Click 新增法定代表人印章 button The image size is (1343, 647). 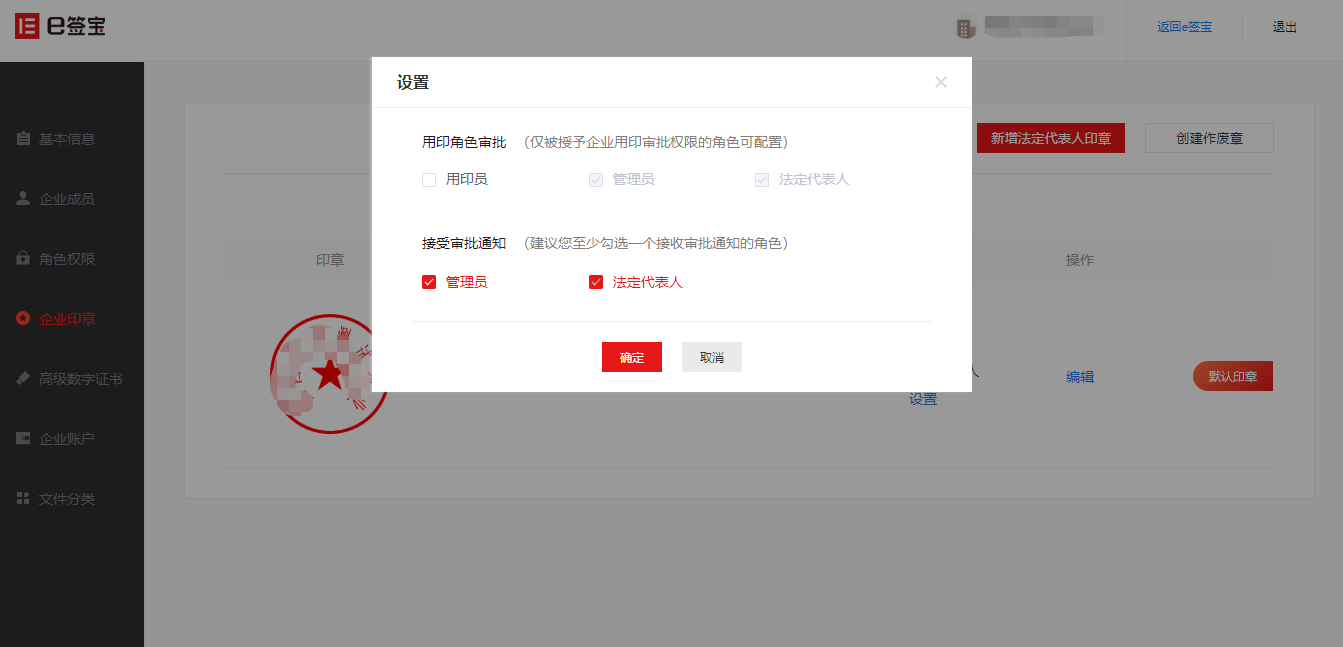coord(1051,138)
